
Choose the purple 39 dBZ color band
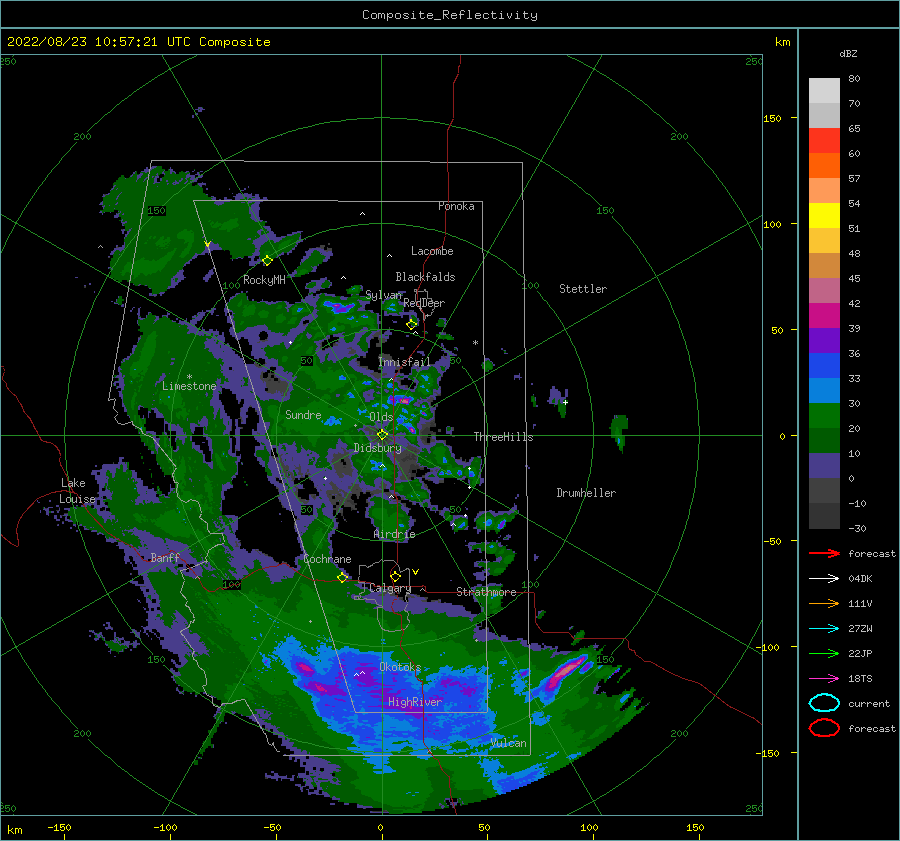824,340
